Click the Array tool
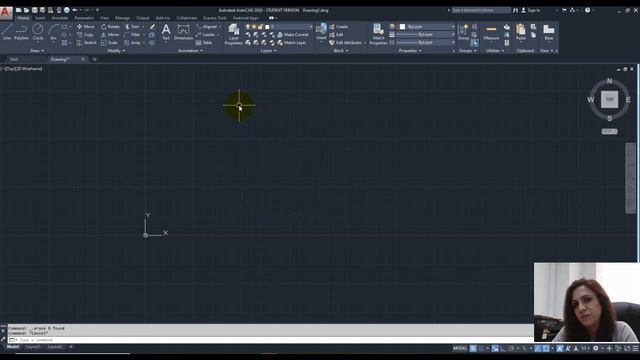The width and height of the screenshot is (640, 360). click(133, 42)
